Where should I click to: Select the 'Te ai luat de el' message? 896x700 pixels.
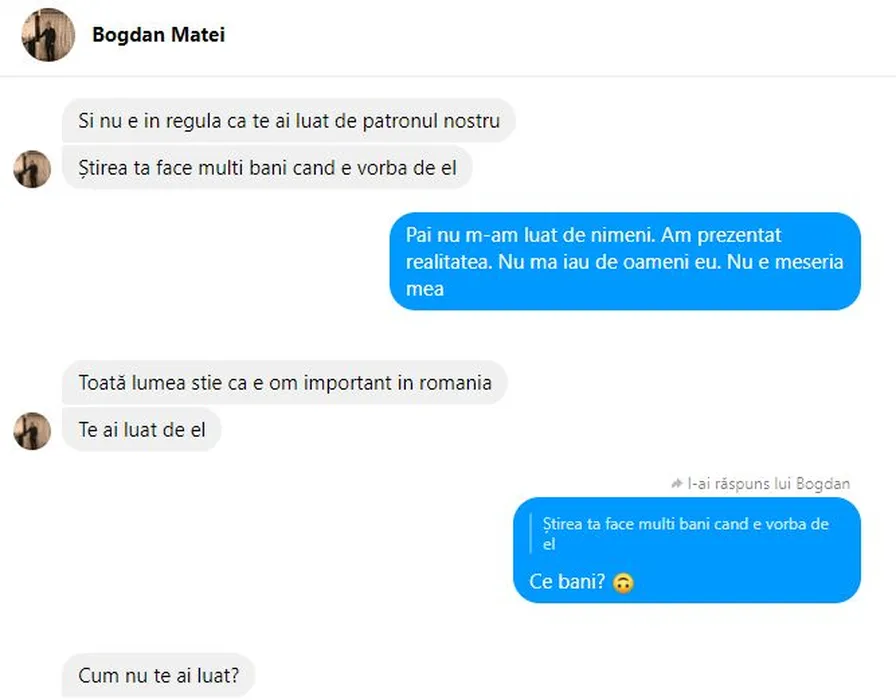point(141,431)
